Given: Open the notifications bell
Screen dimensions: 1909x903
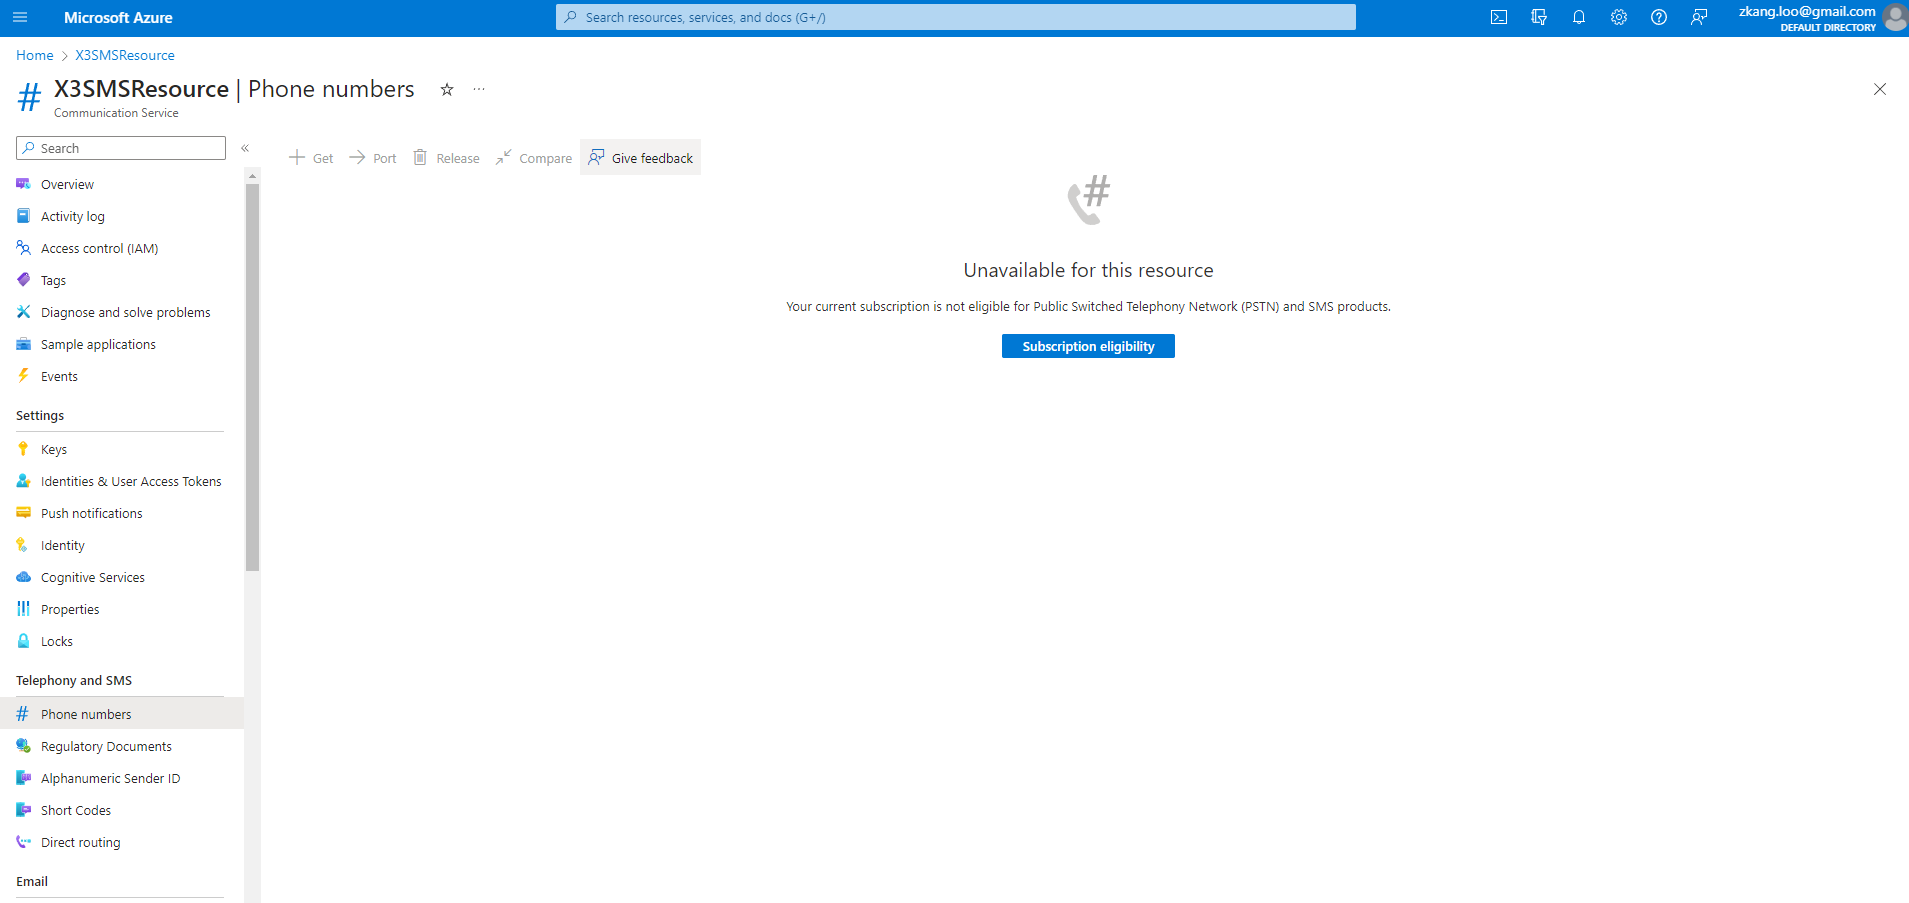Looking at the screenshot, I should pyautogui.click(x=1579, y=17).
